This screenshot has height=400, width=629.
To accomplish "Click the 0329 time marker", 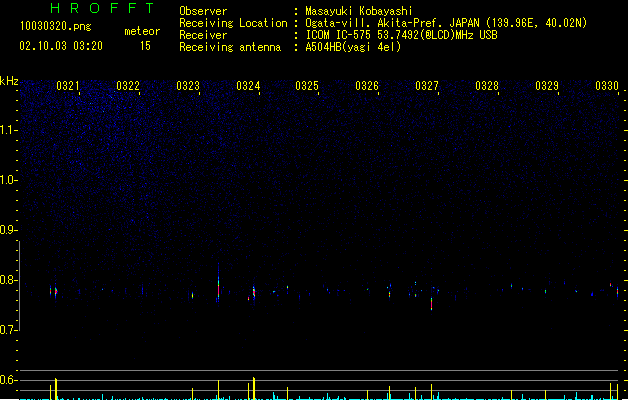I will click(547, 86).
